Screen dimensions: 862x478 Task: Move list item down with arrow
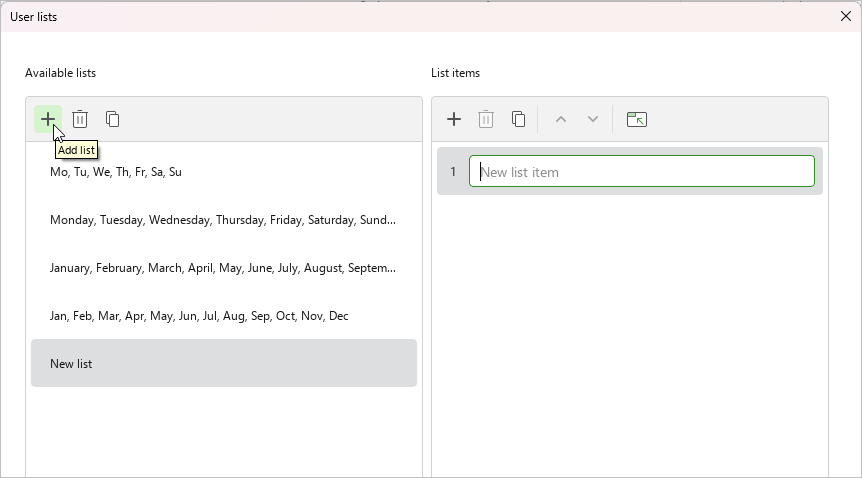[x=593, y=119]
